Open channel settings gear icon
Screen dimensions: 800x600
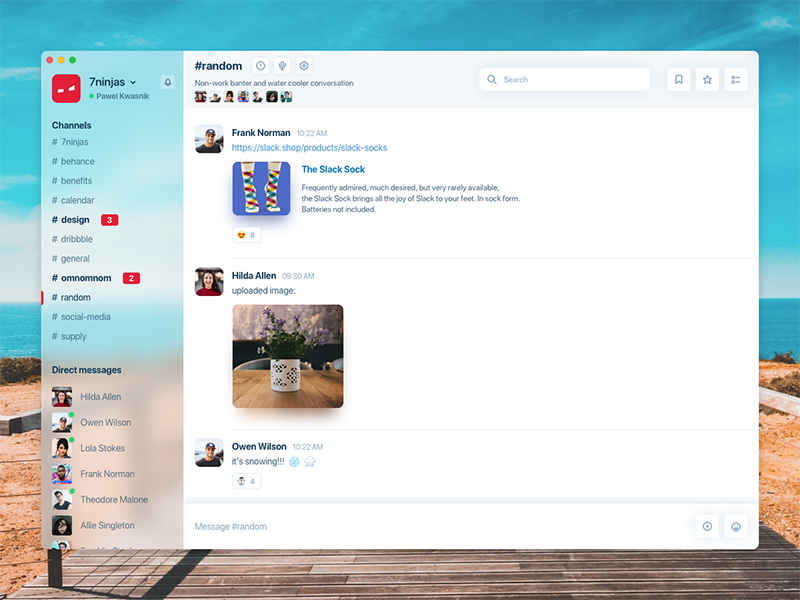pyautogui.click(x=304, y=66)
